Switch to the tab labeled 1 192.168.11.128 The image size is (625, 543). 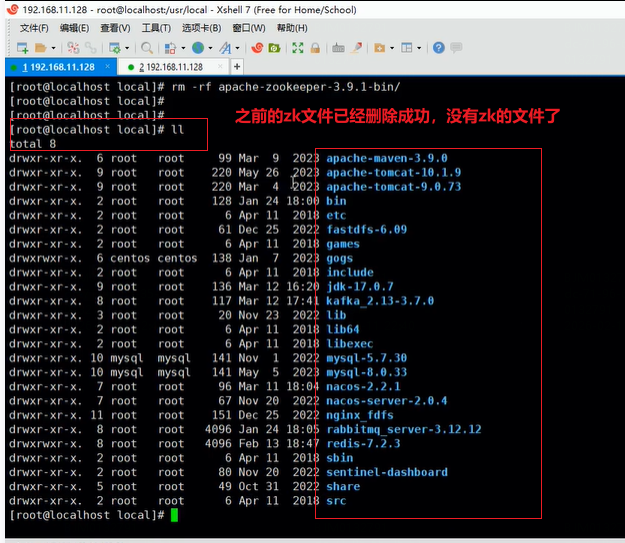click(x=59, y=67)
